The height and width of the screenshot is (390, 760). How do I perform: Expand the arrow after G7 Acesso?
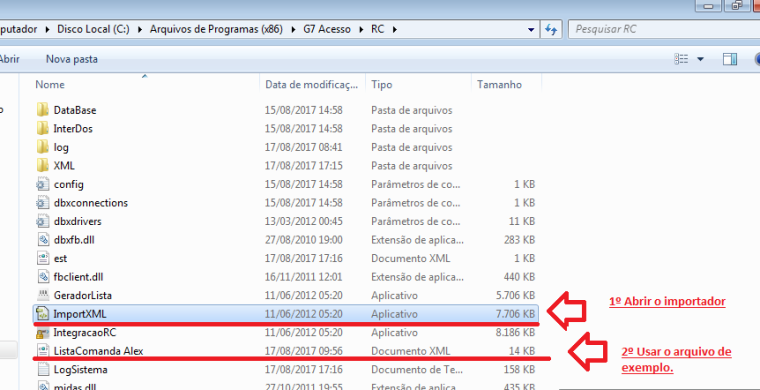pyautogui.click(x=361, y=29)
